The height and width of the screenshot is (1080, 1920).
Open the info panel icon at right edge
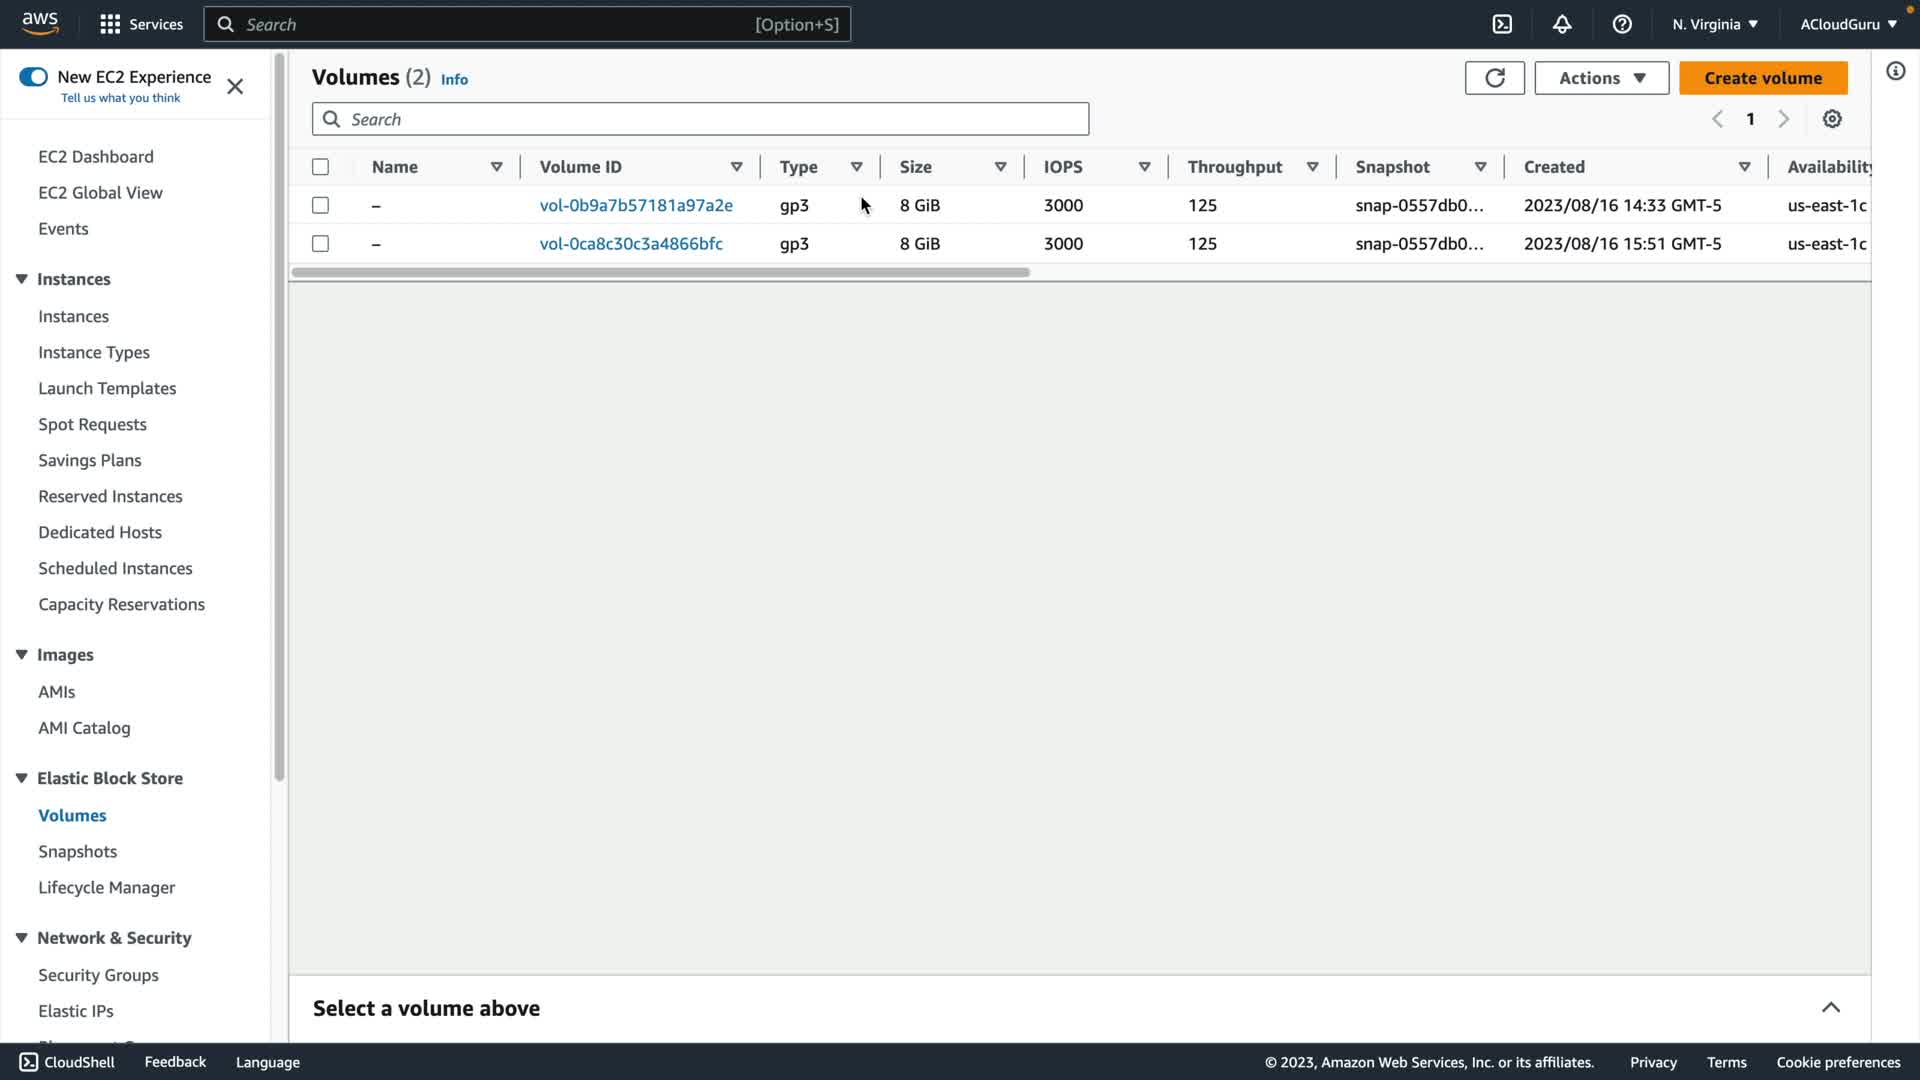[x=1895, y=71]
